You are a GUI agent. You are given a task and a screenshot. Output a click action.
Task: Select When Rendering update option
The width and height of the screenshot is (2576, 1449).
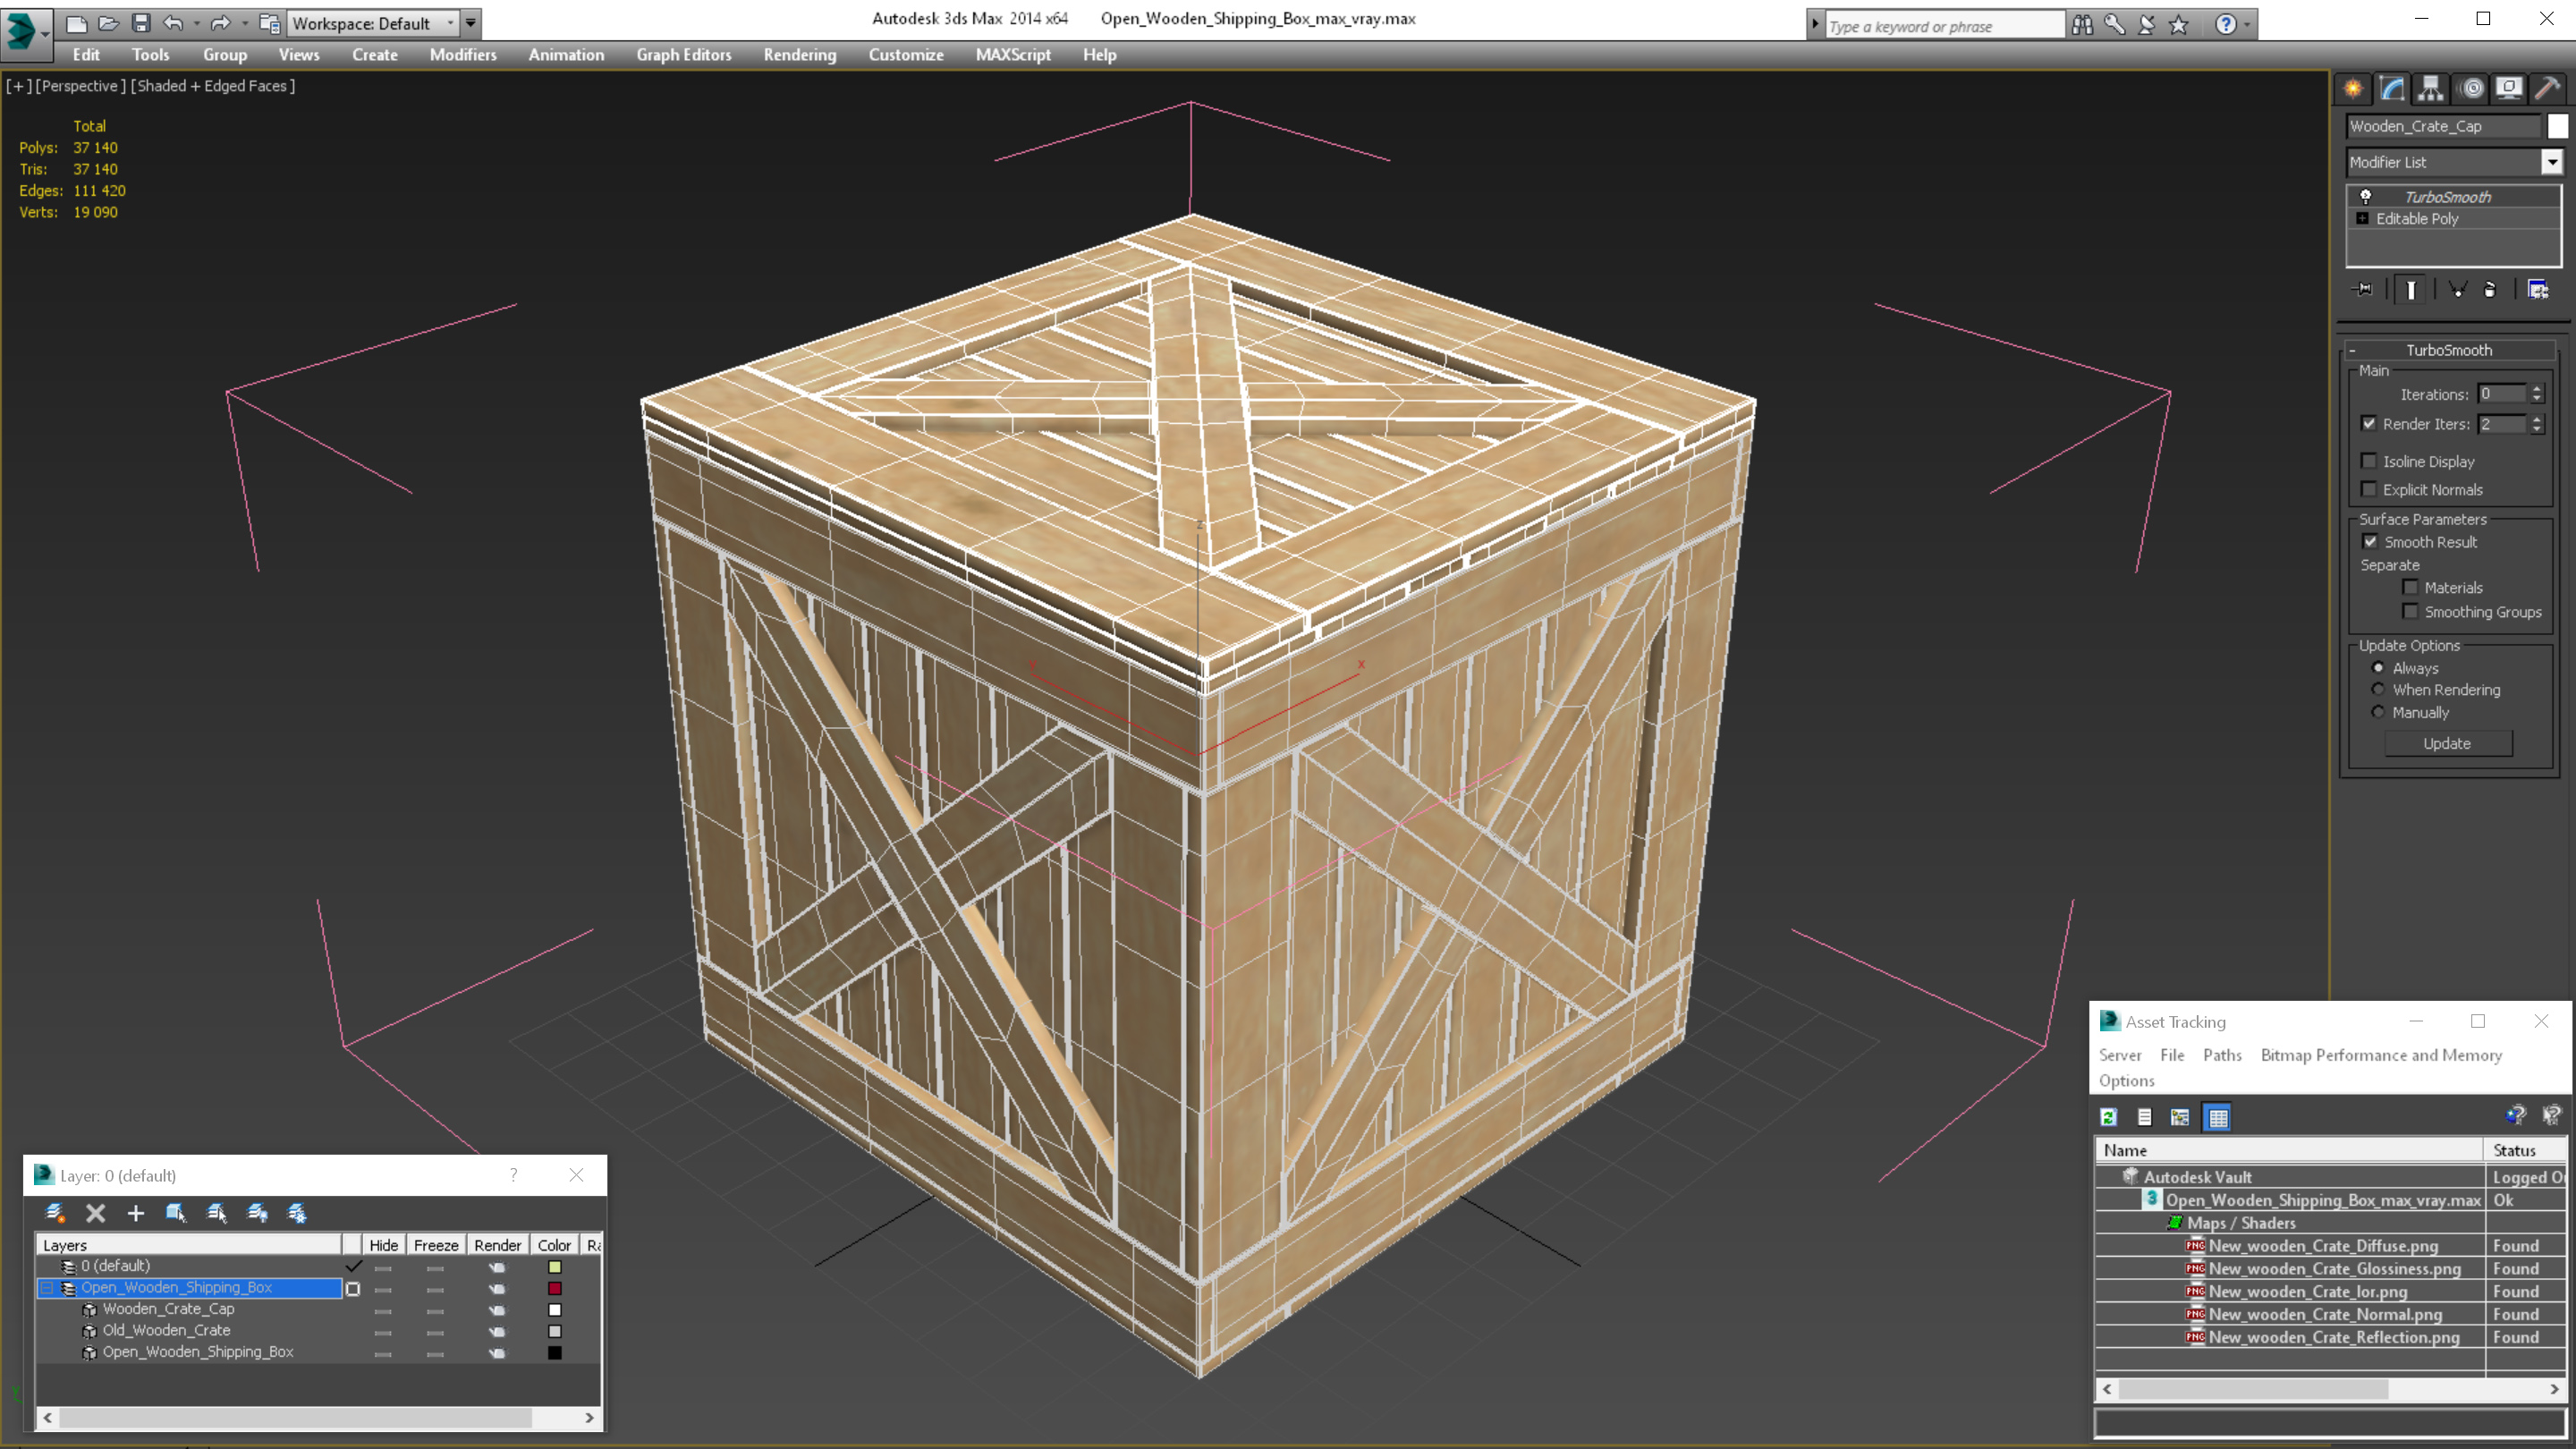2378,689
